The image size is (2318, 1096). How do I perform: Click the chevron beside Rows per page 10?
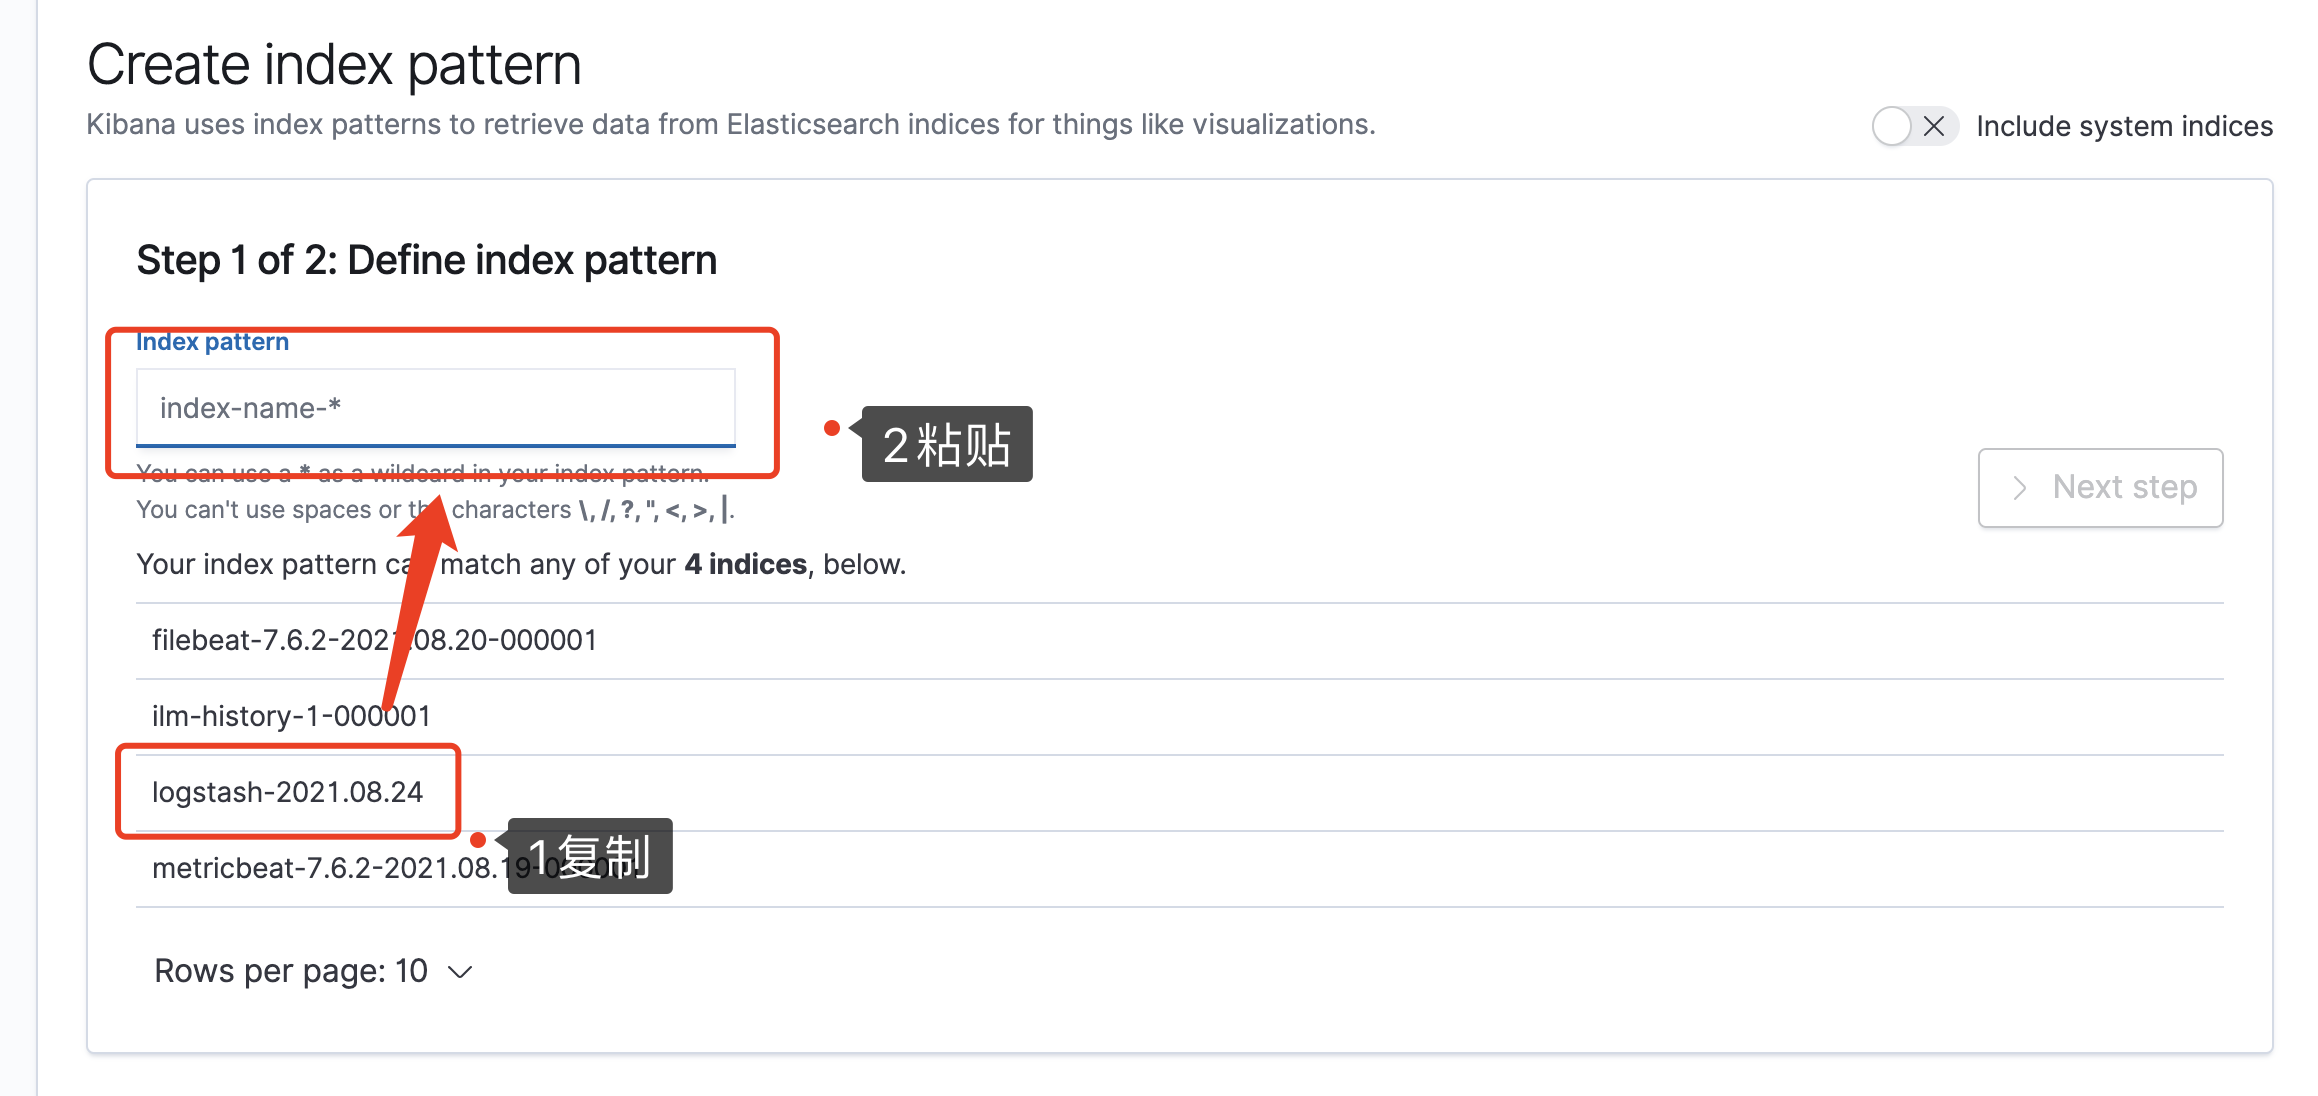(x=460, y=972)
